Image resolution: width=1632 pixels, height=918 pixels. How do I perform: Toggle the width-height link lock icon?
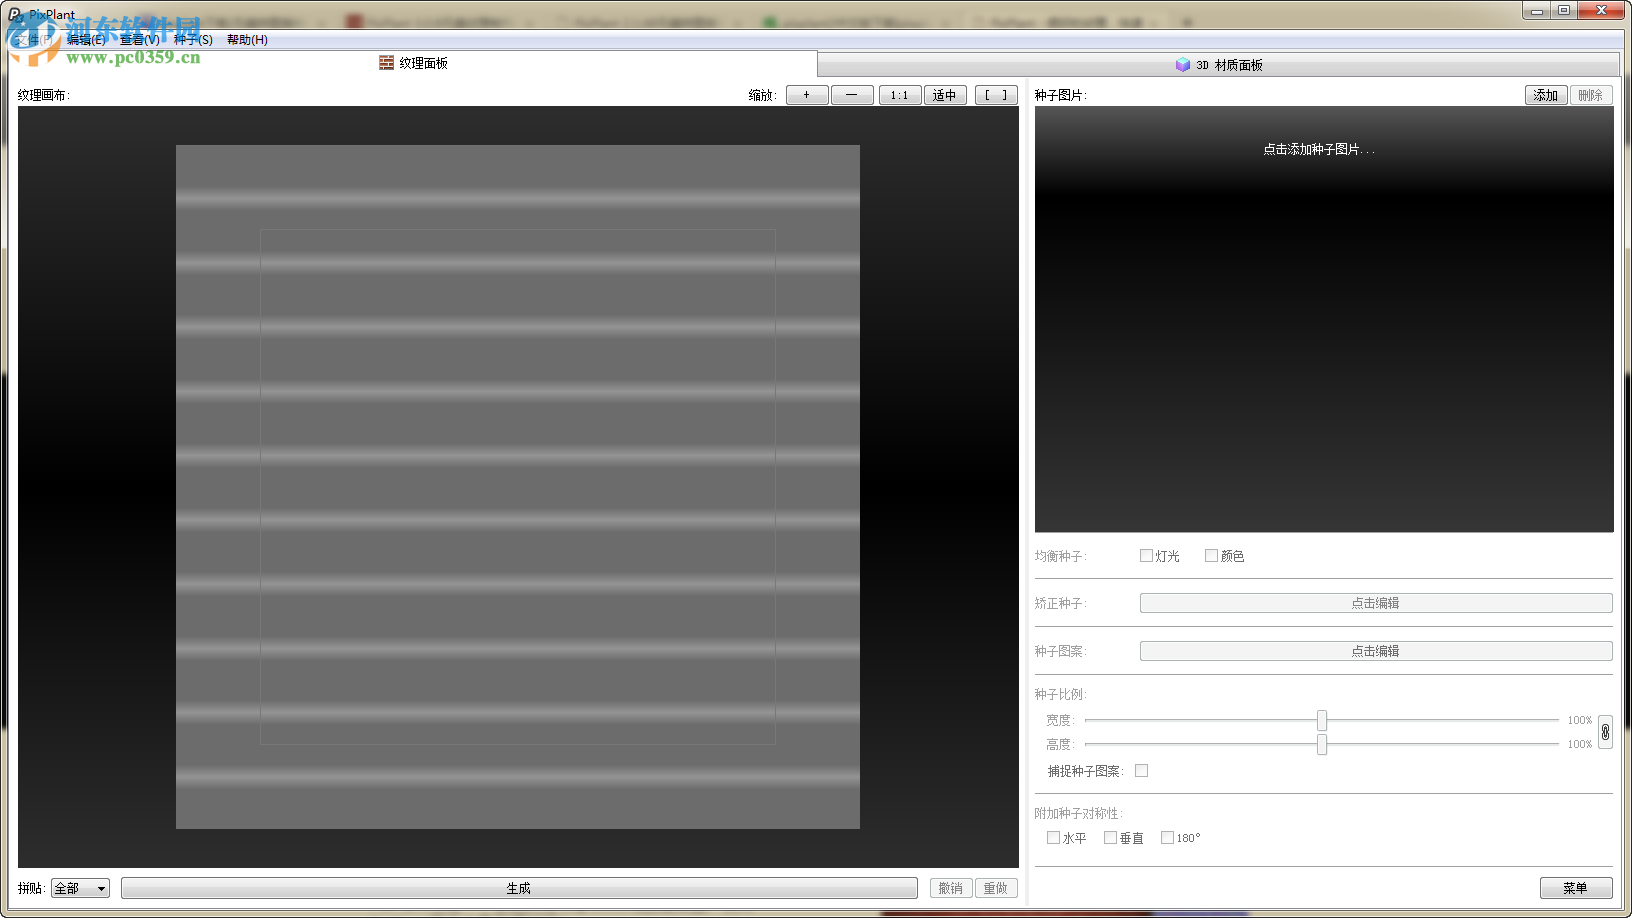coord(1605,732)
